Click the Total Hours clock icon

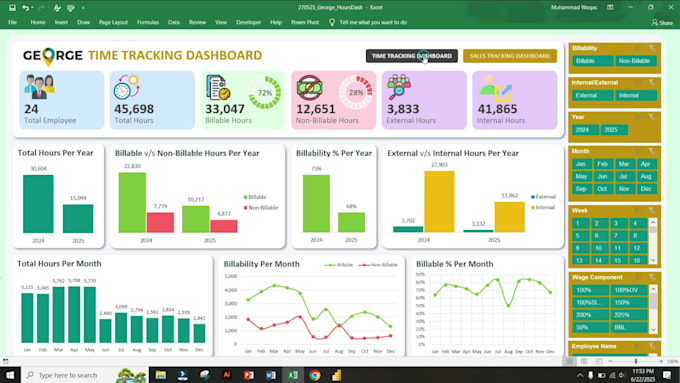tap(126, 87)
